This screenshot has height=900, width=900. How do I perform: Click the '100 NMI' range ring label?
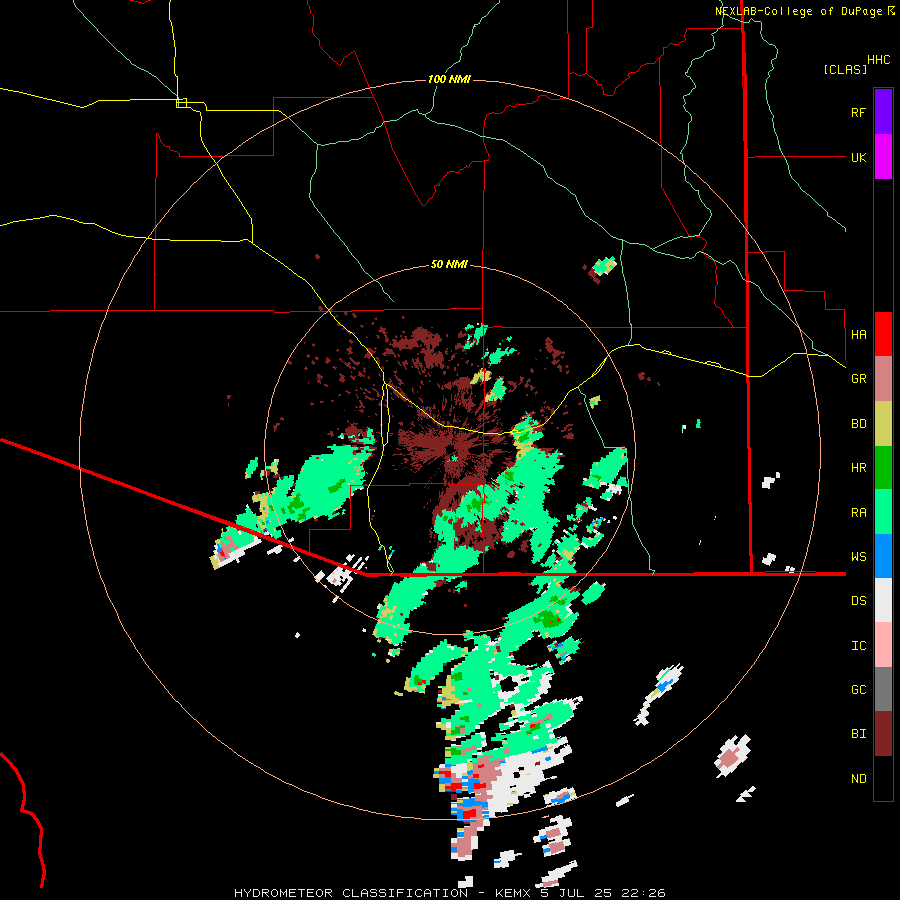point(449,79)
